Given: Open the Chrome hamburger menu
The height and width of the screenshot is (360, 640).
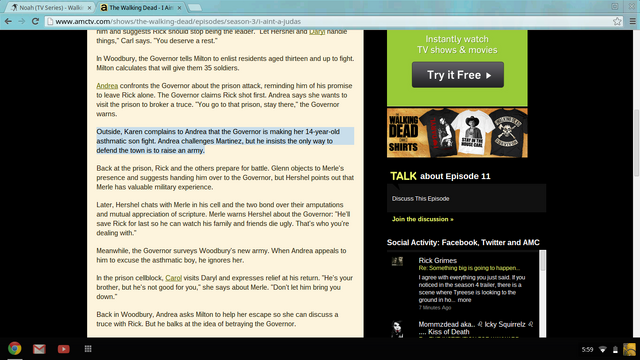Looking at the screenshot, I should (x=632, y=21).
